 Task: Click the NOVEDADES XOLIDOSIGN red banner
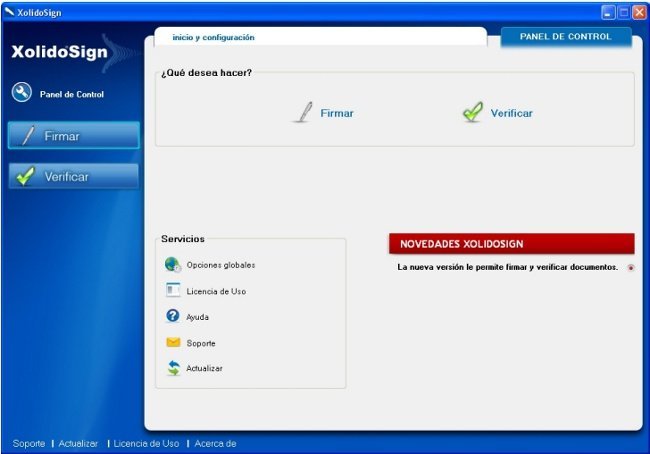[512, 244]
